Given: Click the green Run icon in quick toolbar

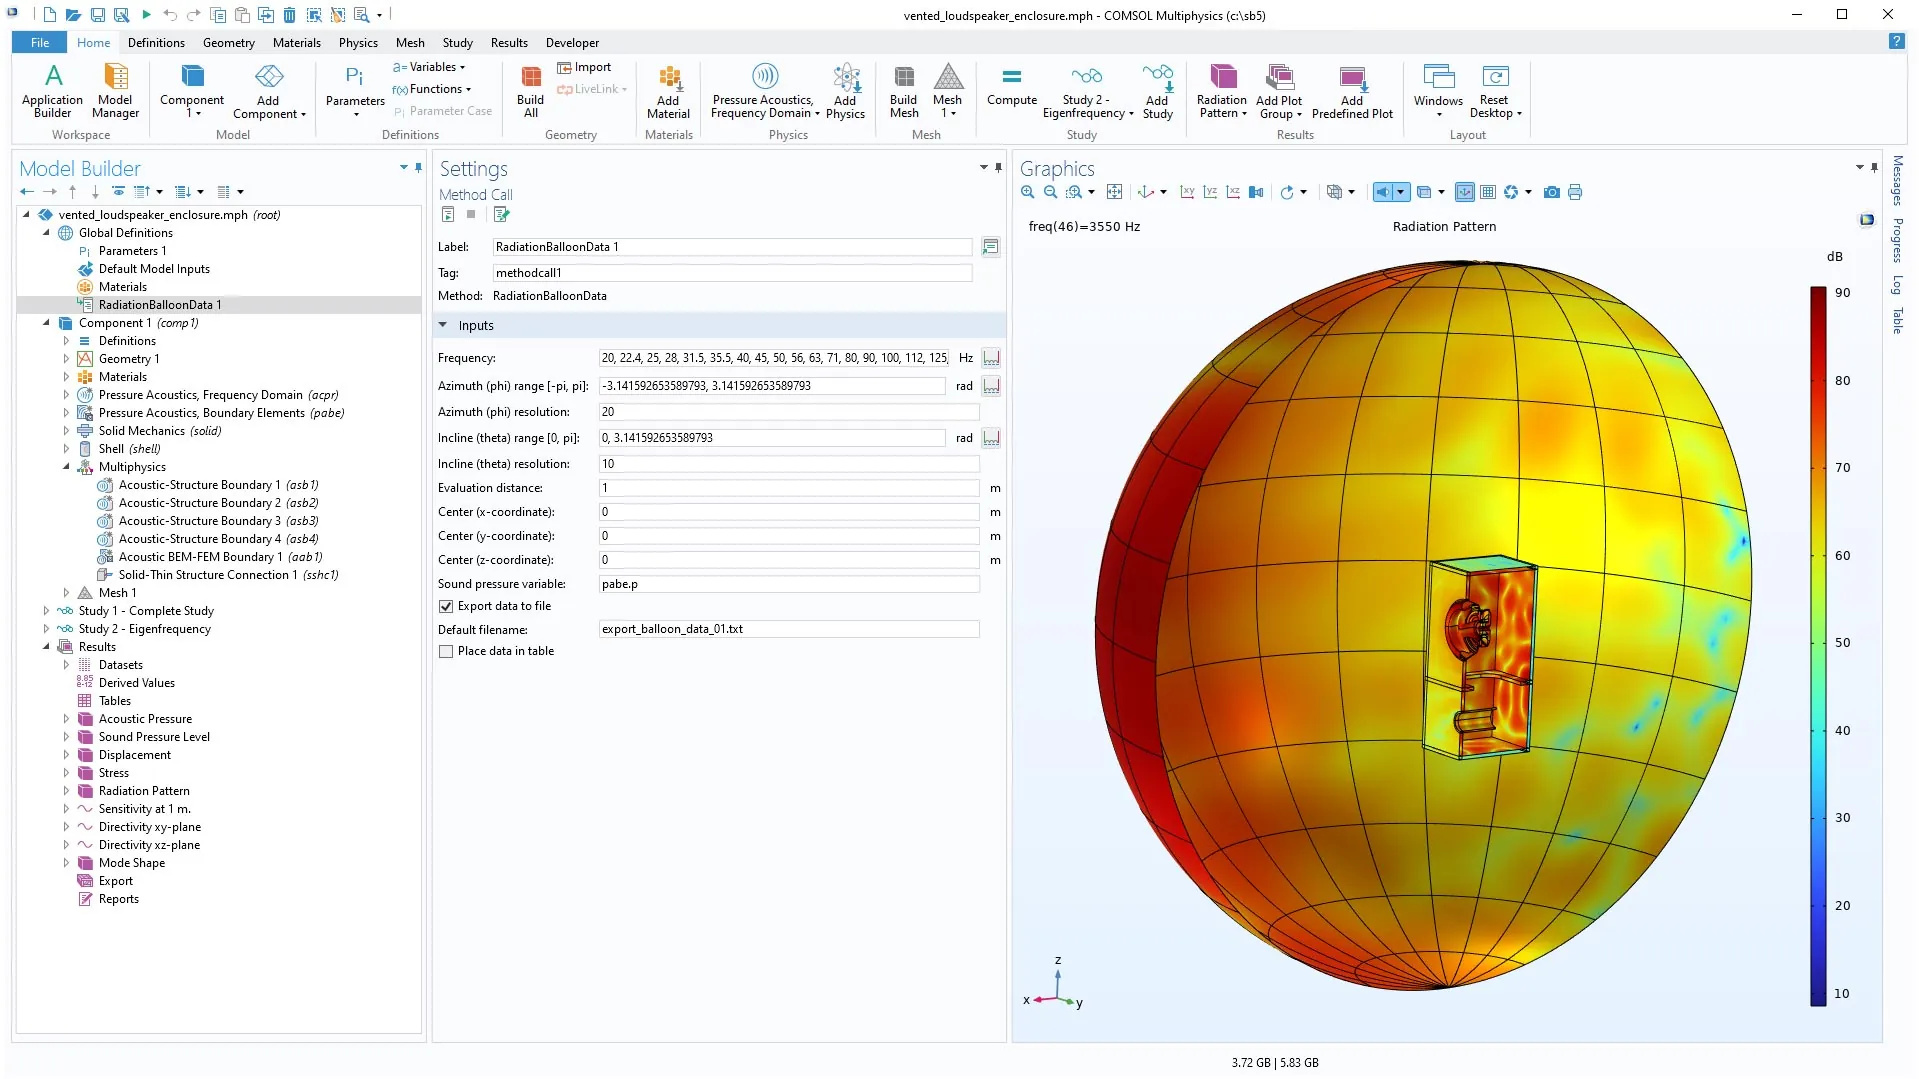Looking at the screenshot, I should tap(146, 15).
